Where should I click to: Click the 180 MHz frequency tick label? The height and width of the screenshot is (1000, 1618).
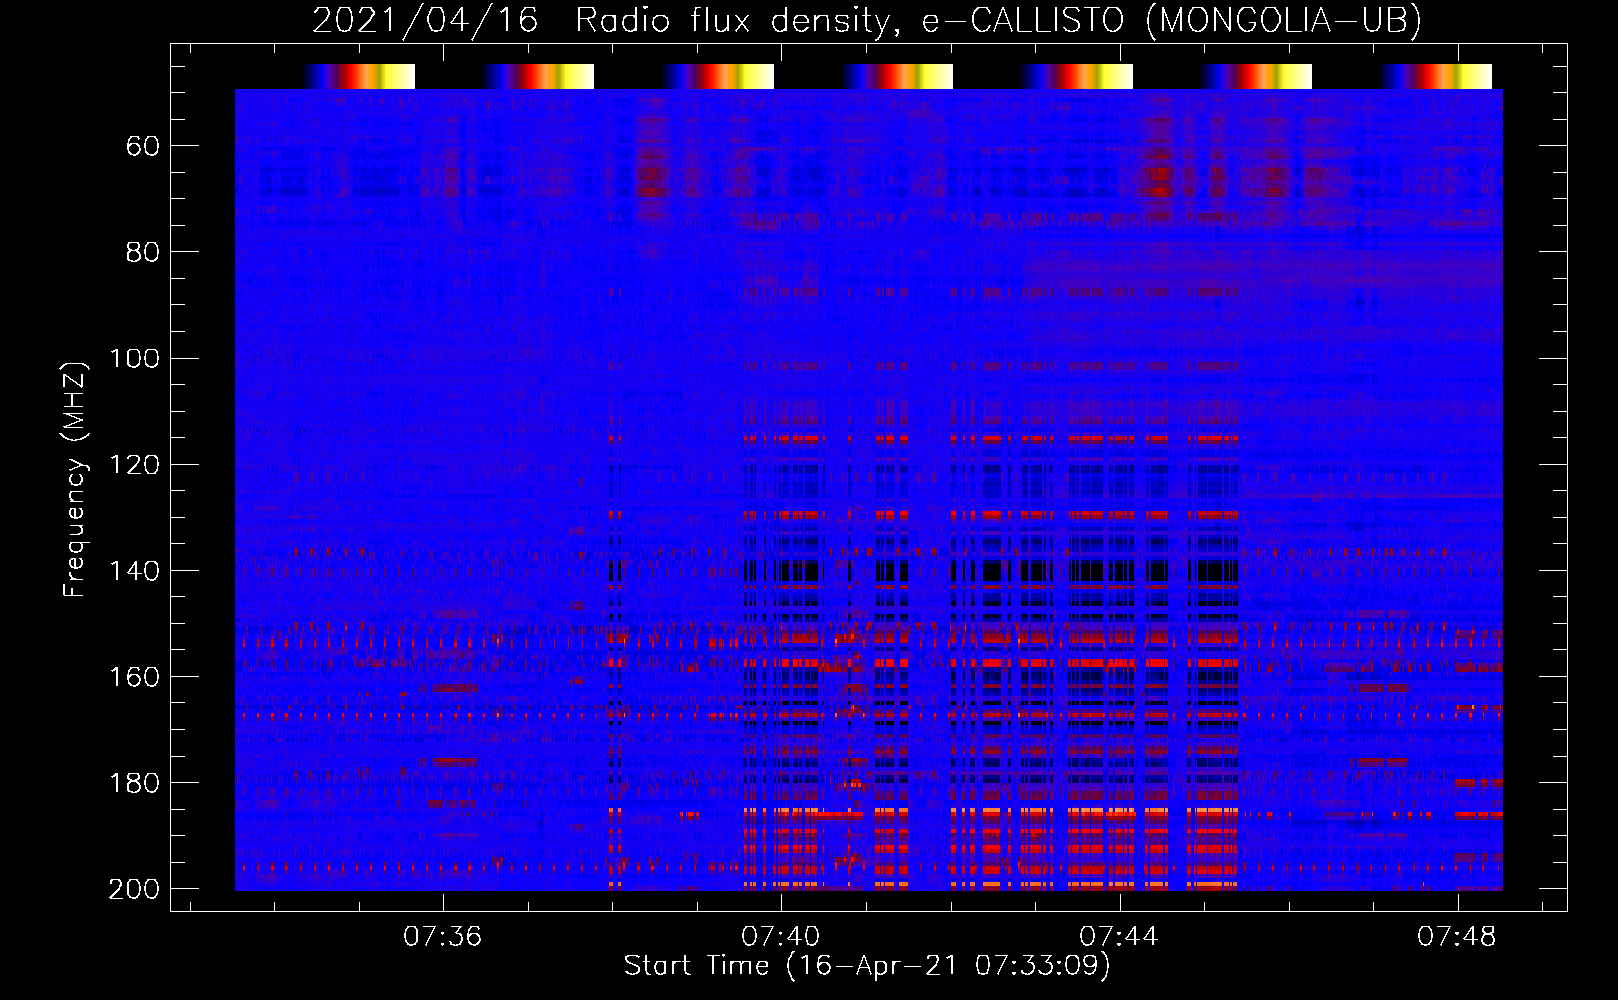(x=134, y=783)
